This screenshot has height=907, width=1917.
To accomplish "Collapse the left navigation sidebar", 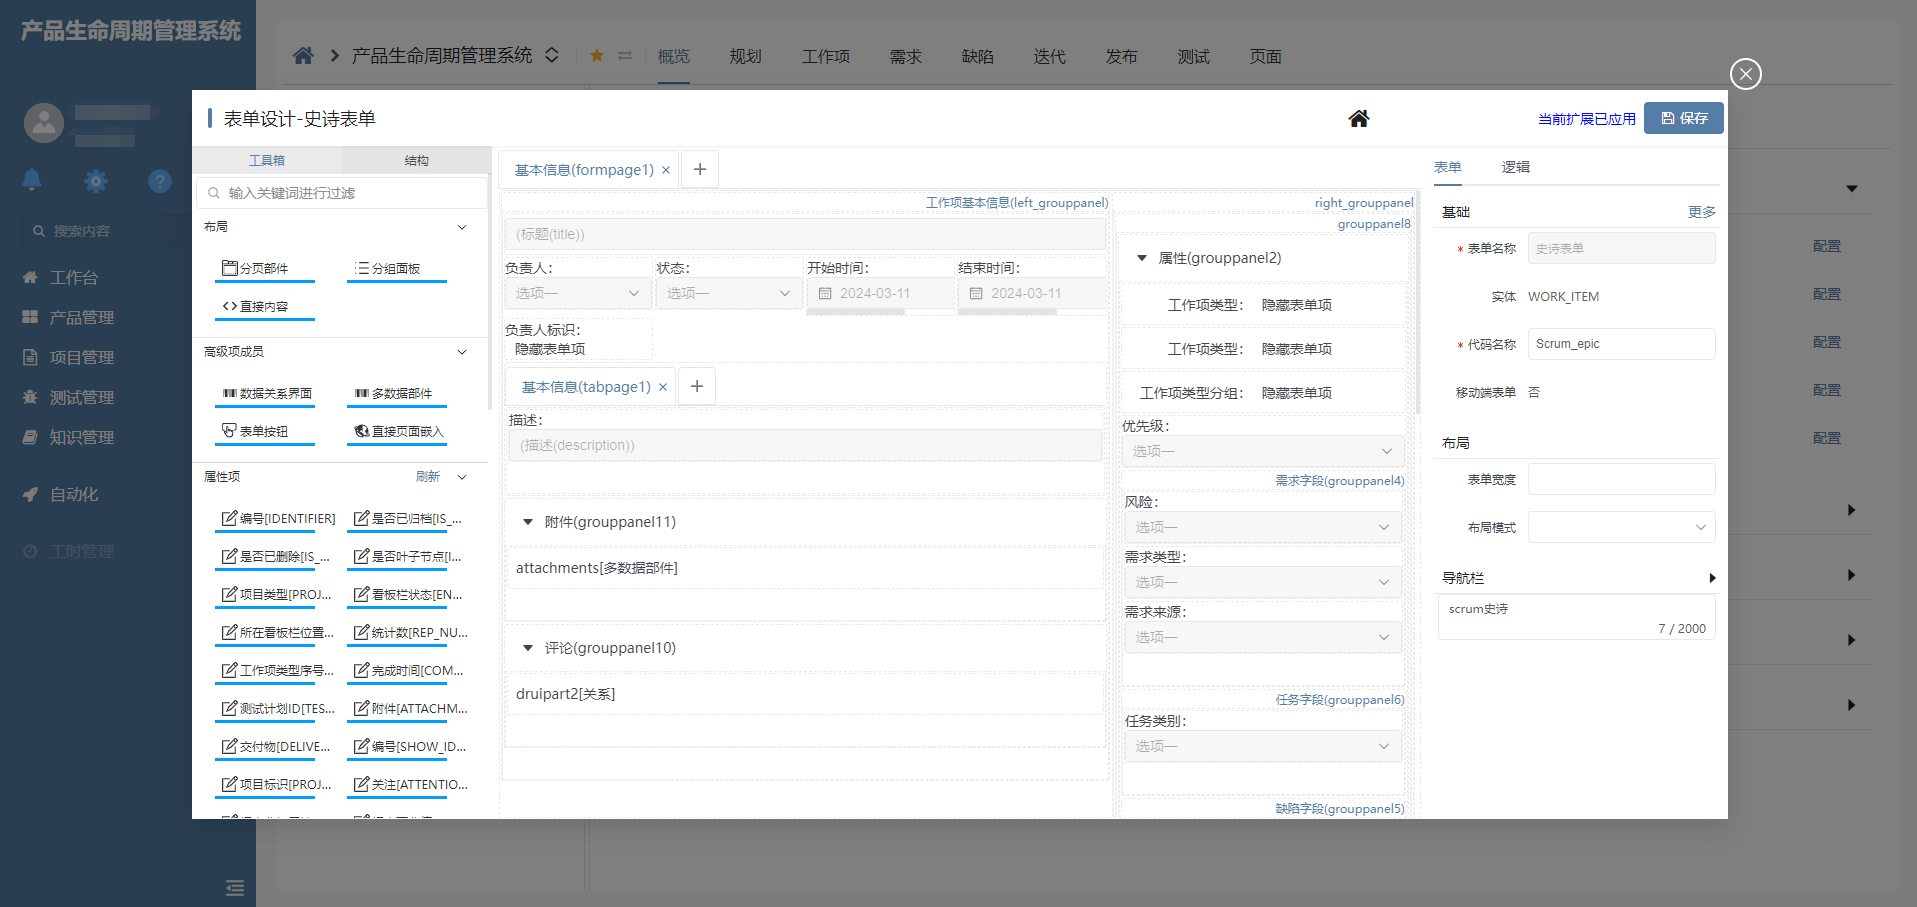I will point(234,888).
